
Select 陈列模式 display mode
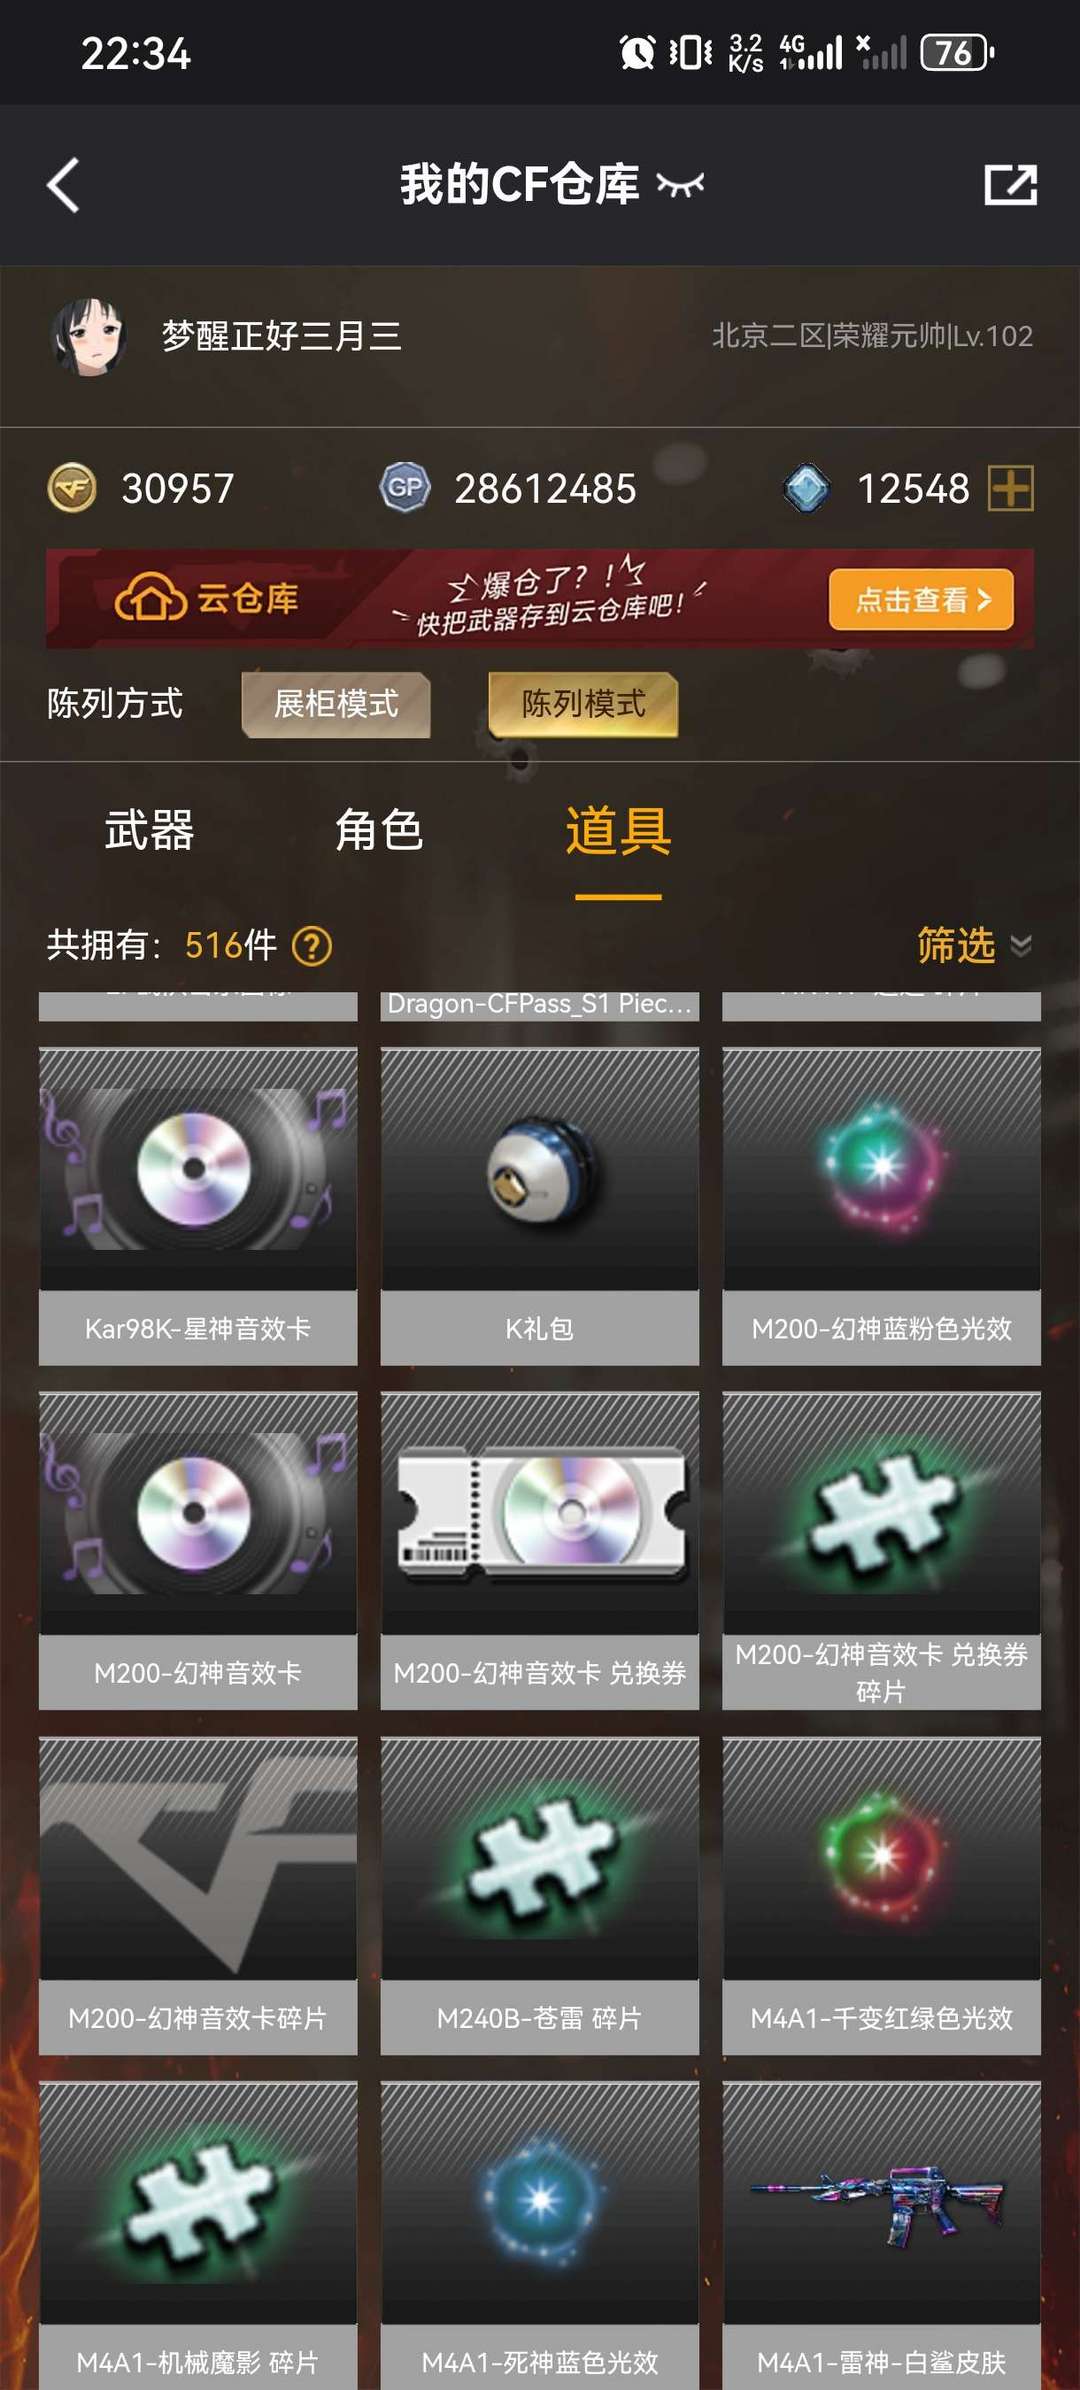[583, 704]
